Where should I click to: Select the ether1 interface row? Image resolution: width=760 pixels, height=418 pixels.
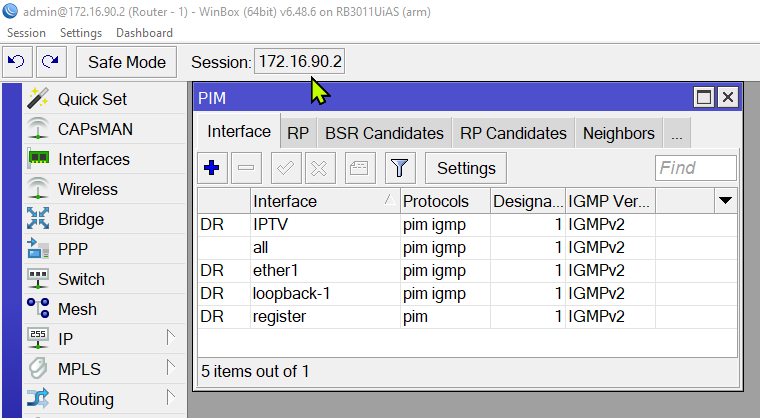(467, 270)
